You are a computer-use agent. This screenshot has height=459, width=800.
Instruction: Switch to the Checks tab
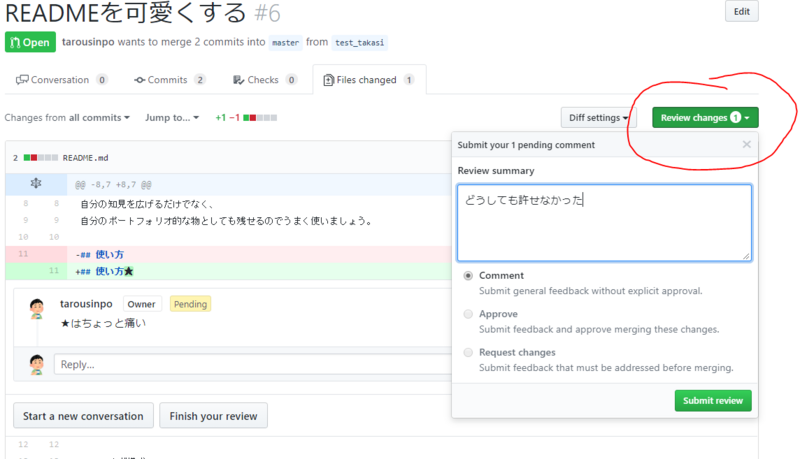point(264,80)
